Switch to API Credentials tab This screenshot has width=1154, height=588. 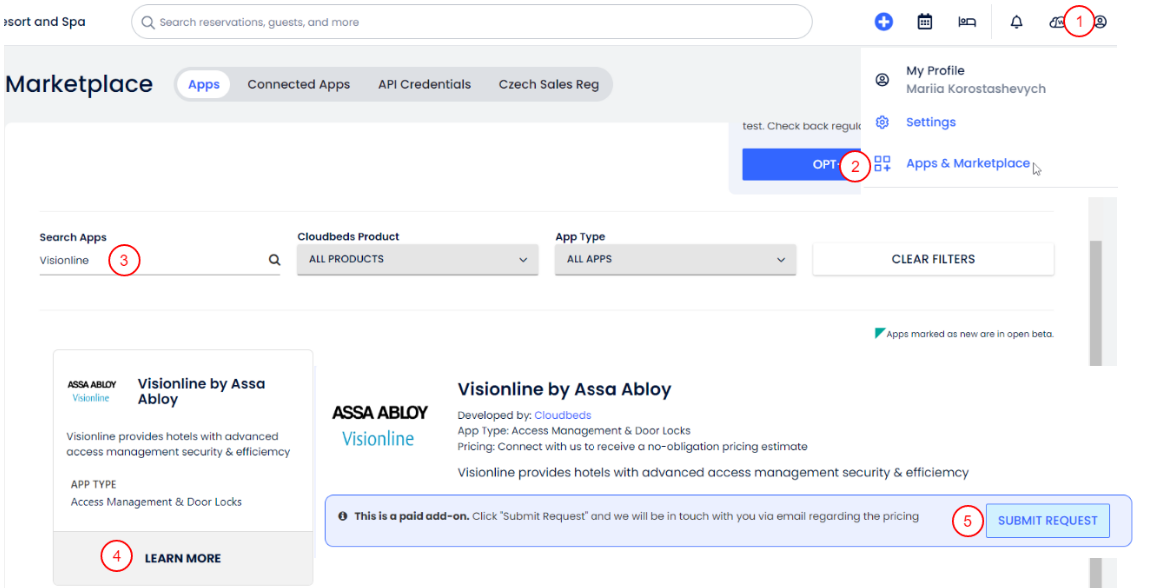pos(424,85)
